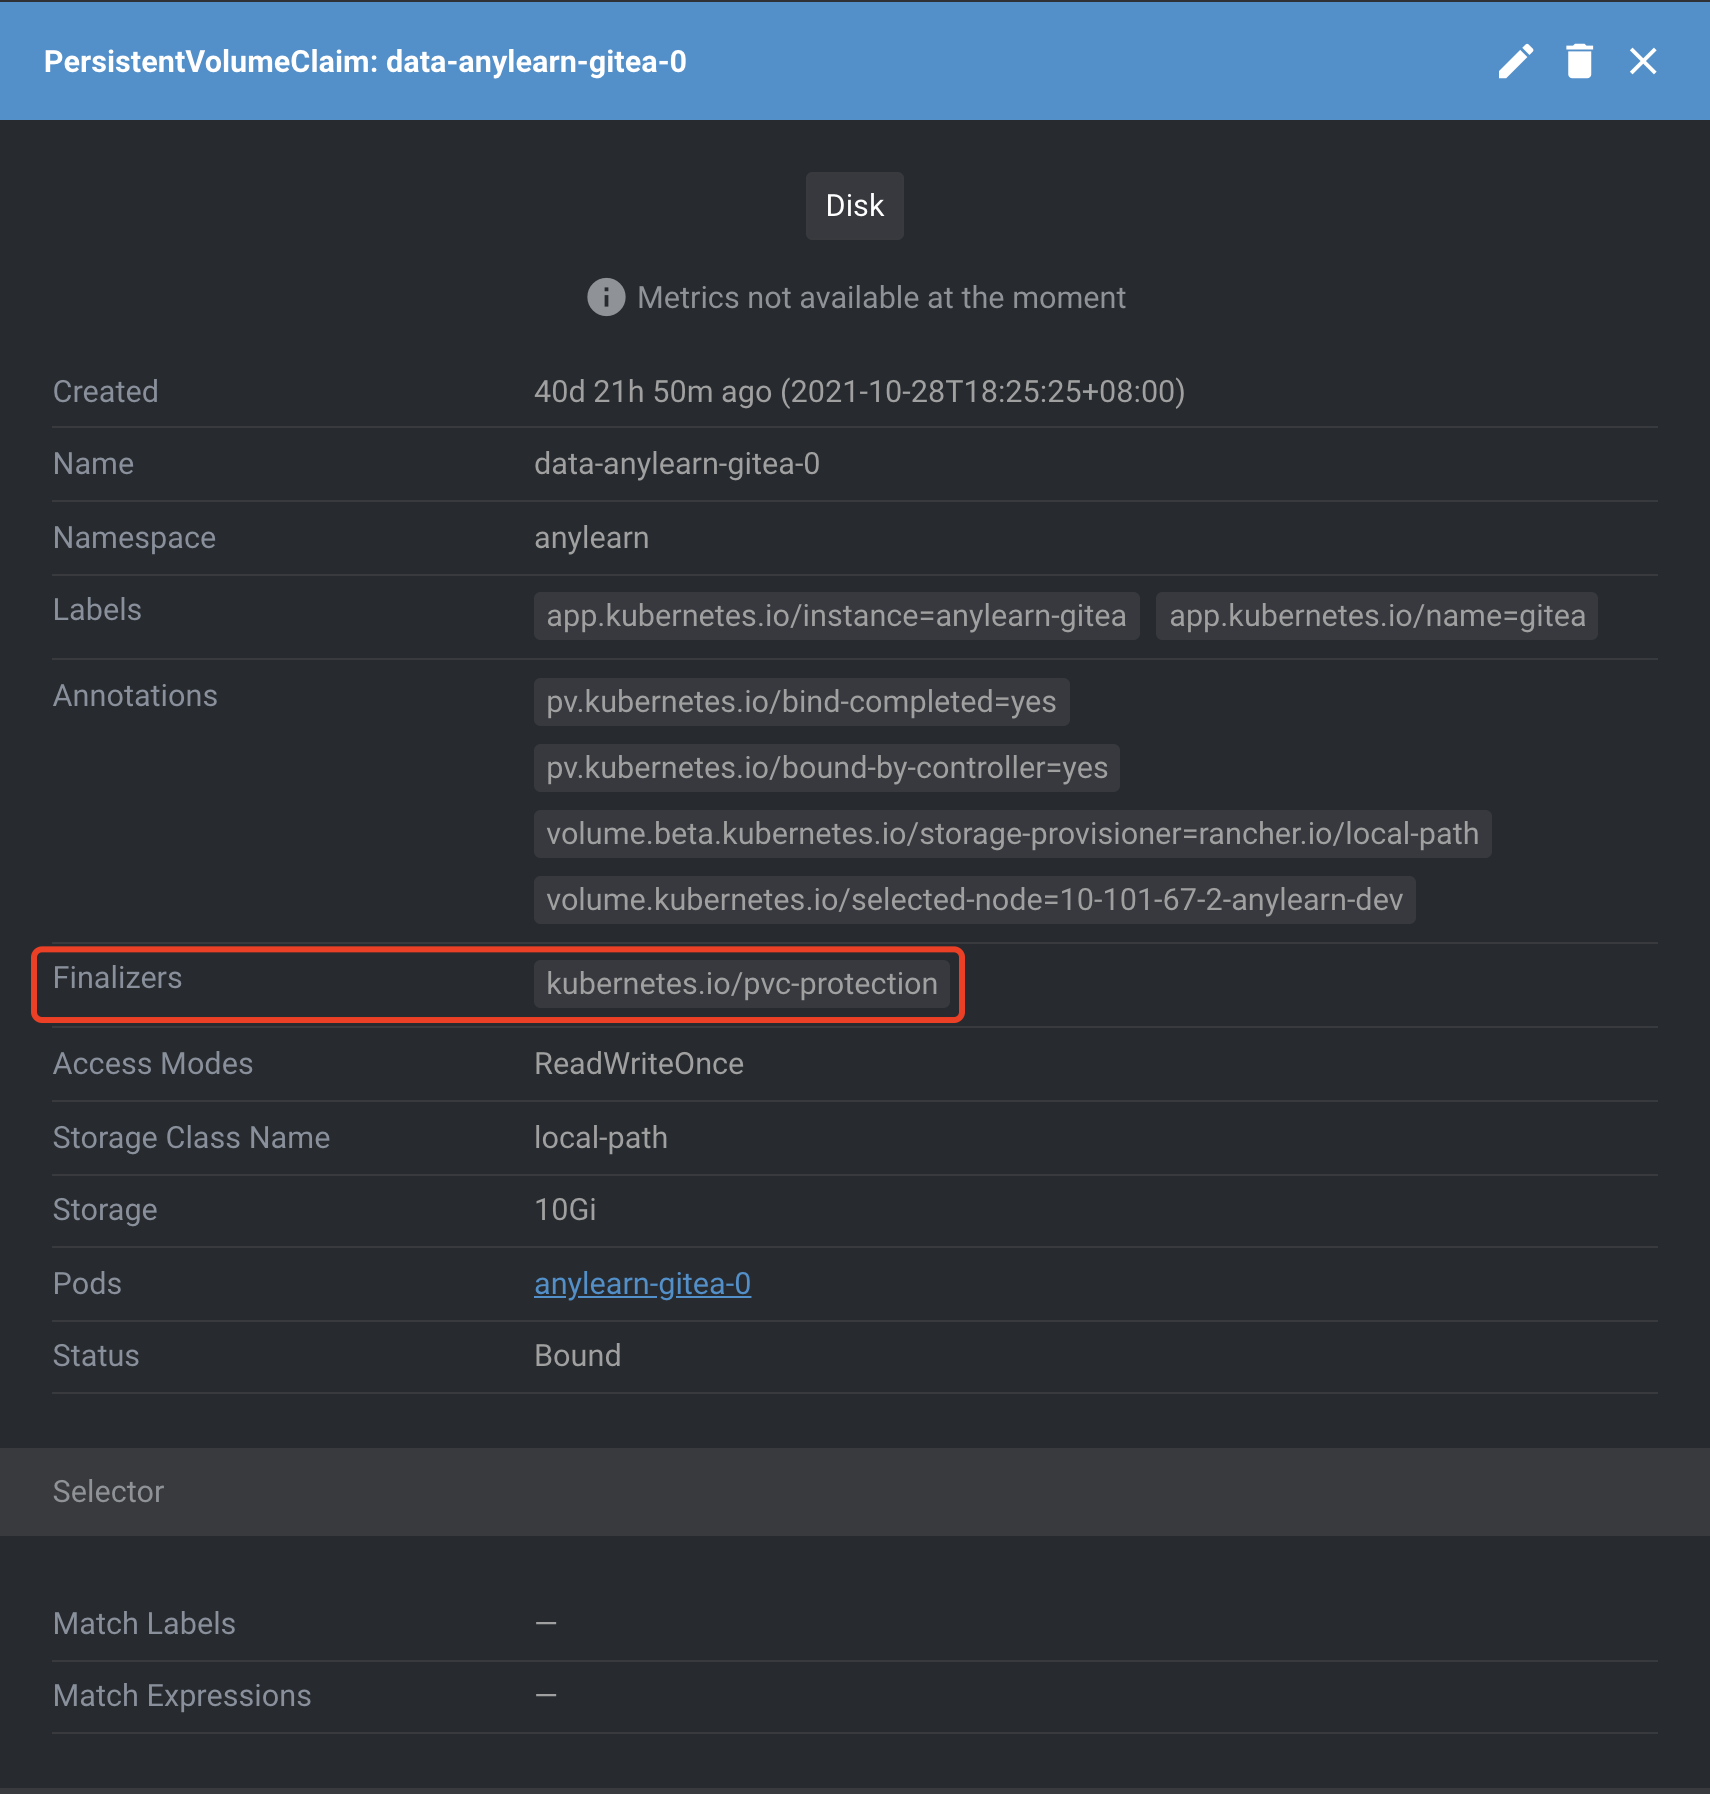Expand the bound-by-controller=yes annotation badge
1710x1794 pixels.
pos(826,768)
